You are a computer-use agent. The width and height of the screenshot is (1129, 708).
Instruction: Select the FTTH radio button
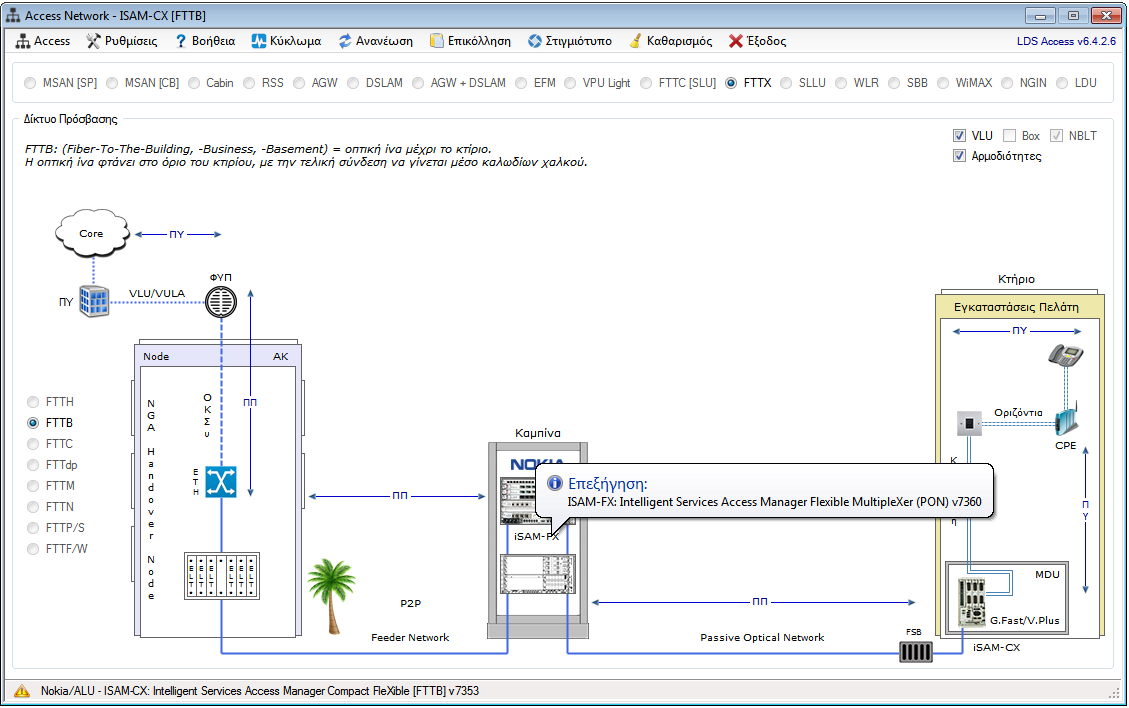coord(34,402)
